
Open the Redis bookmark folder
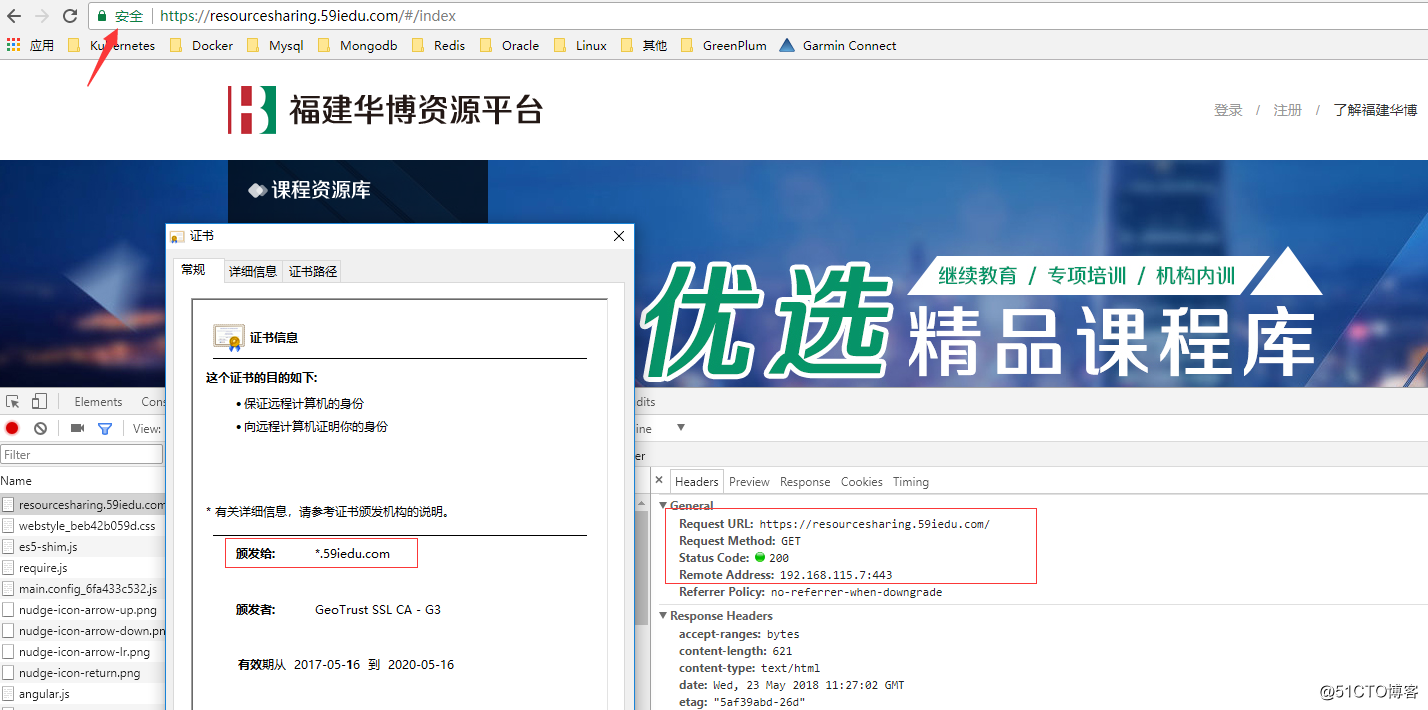point(438,45)
